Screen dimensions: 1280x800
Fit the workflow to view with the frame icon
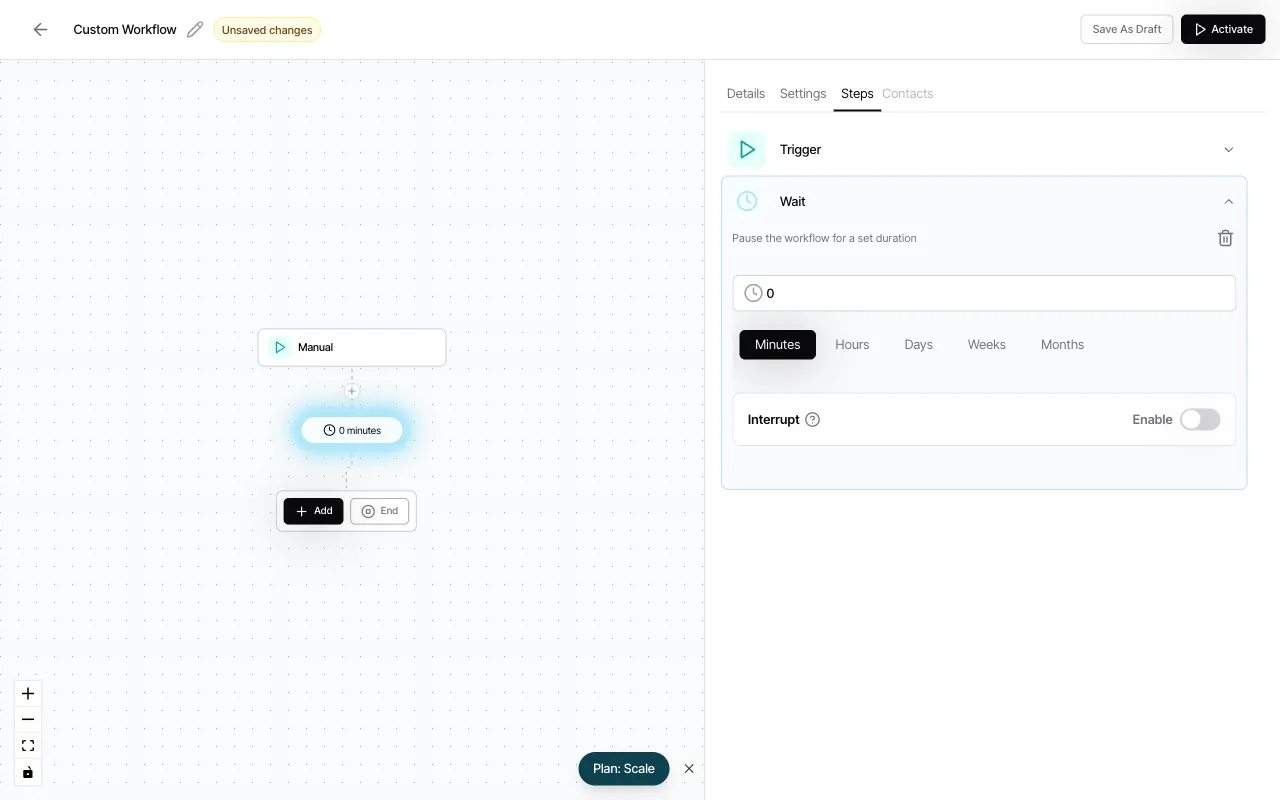[28, 745]
